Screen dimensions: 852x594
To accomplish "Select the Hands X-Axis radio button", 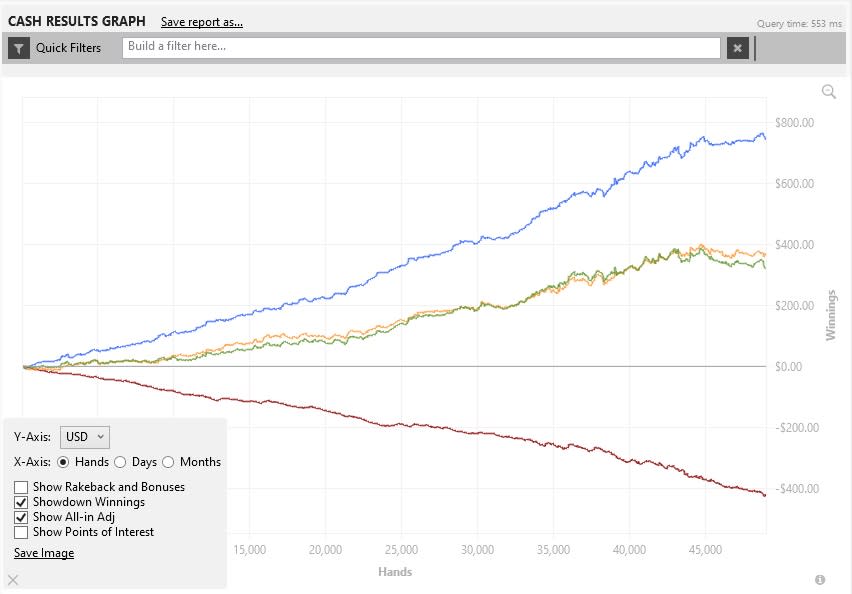I will pos(63,462).
